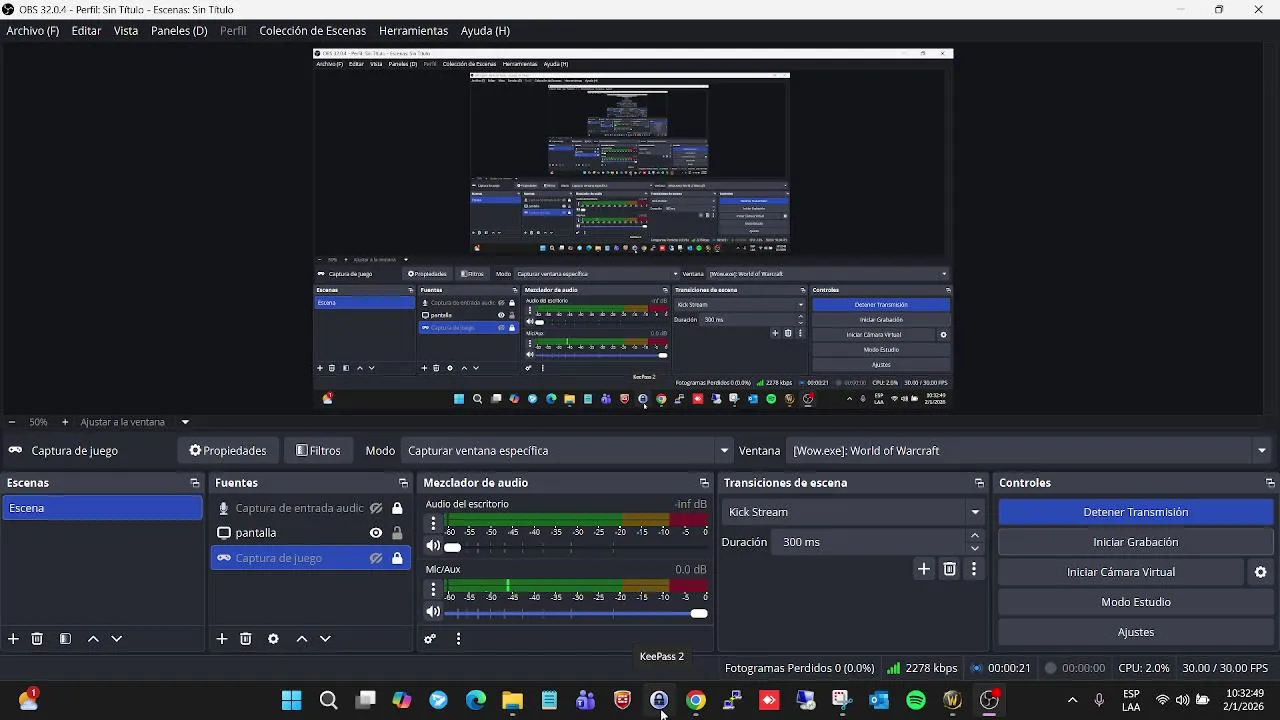The height and width of the screenshot is (720, 1280).
Task: Show the Captura de juego source
Action: pos(376,558)
